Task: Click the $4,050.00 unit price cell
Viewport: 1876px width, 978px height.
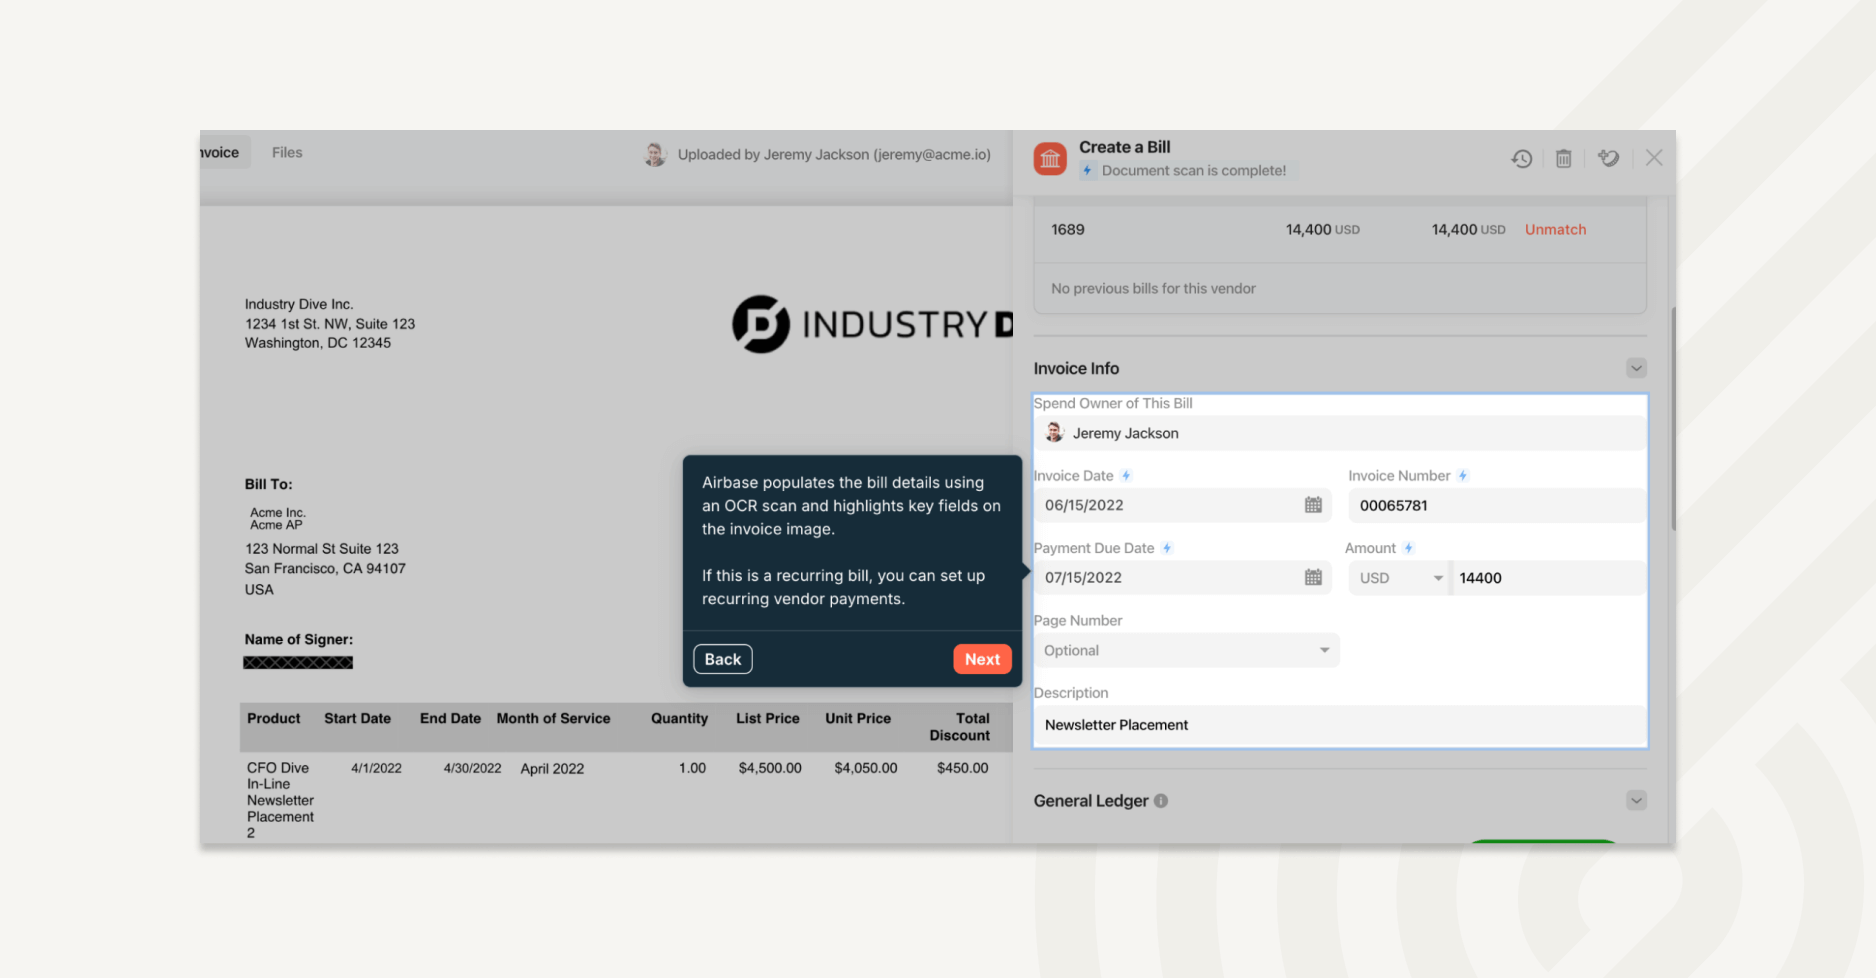Action: [866, 768]
